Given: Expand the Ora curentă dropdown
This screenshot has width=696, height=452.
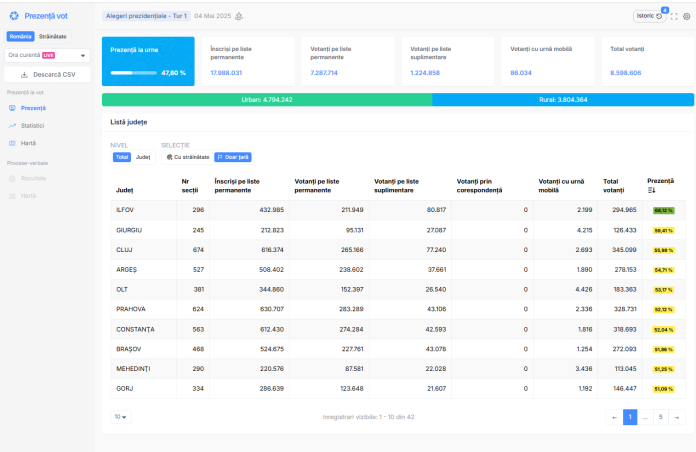Looking at the screenshot, I should point(48,55).
